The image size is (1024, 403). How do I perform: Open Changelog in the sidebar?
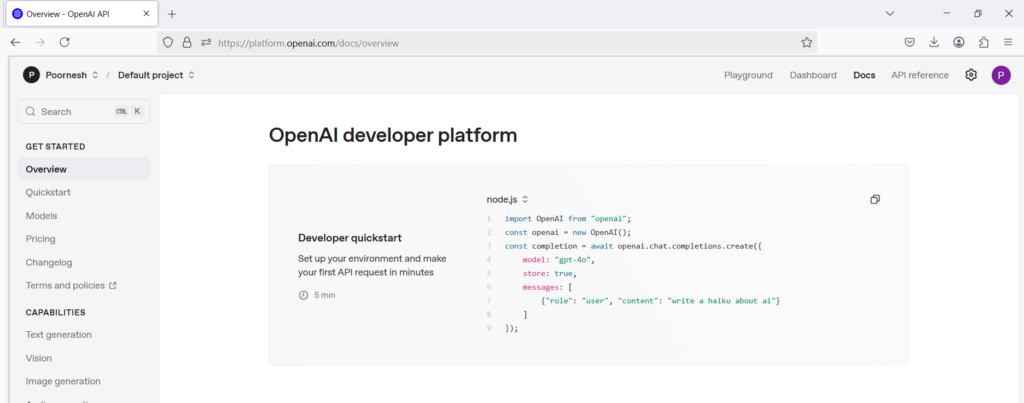(x=49, y=263)
